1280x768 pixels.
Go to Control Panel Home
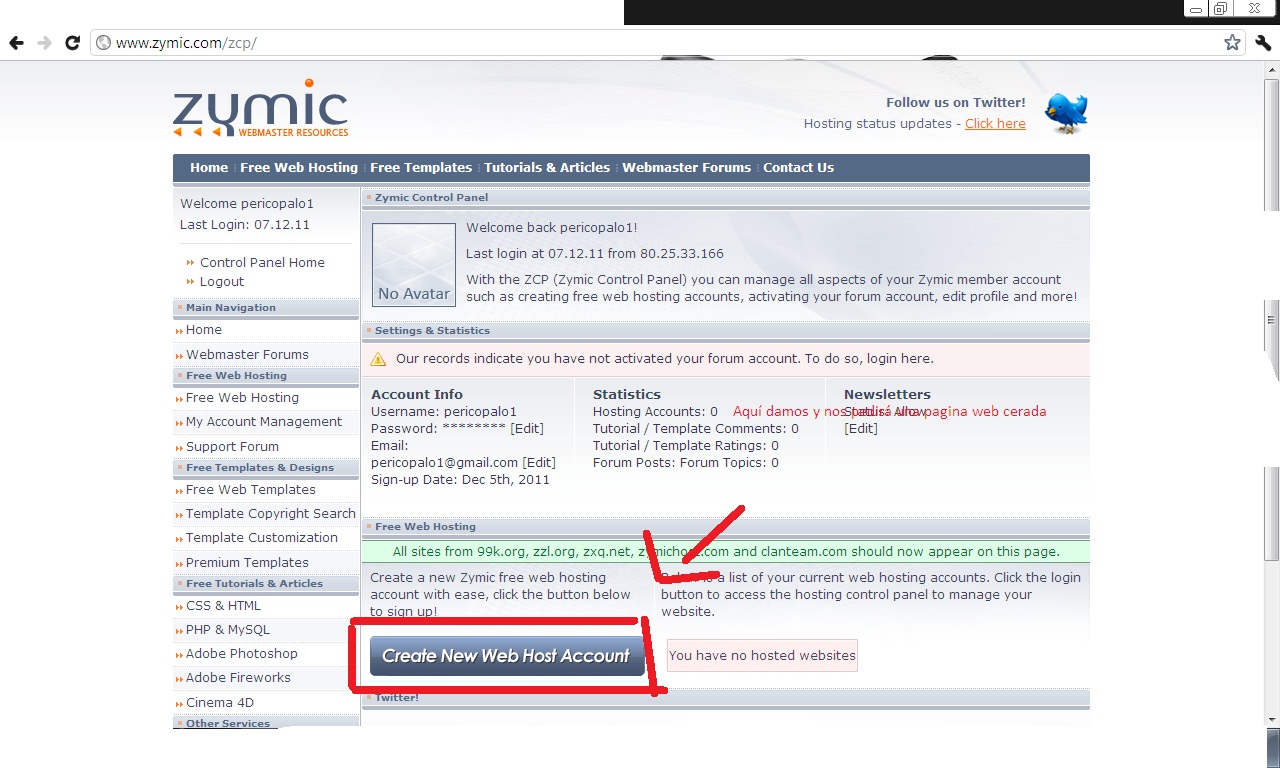pos(262,262)
